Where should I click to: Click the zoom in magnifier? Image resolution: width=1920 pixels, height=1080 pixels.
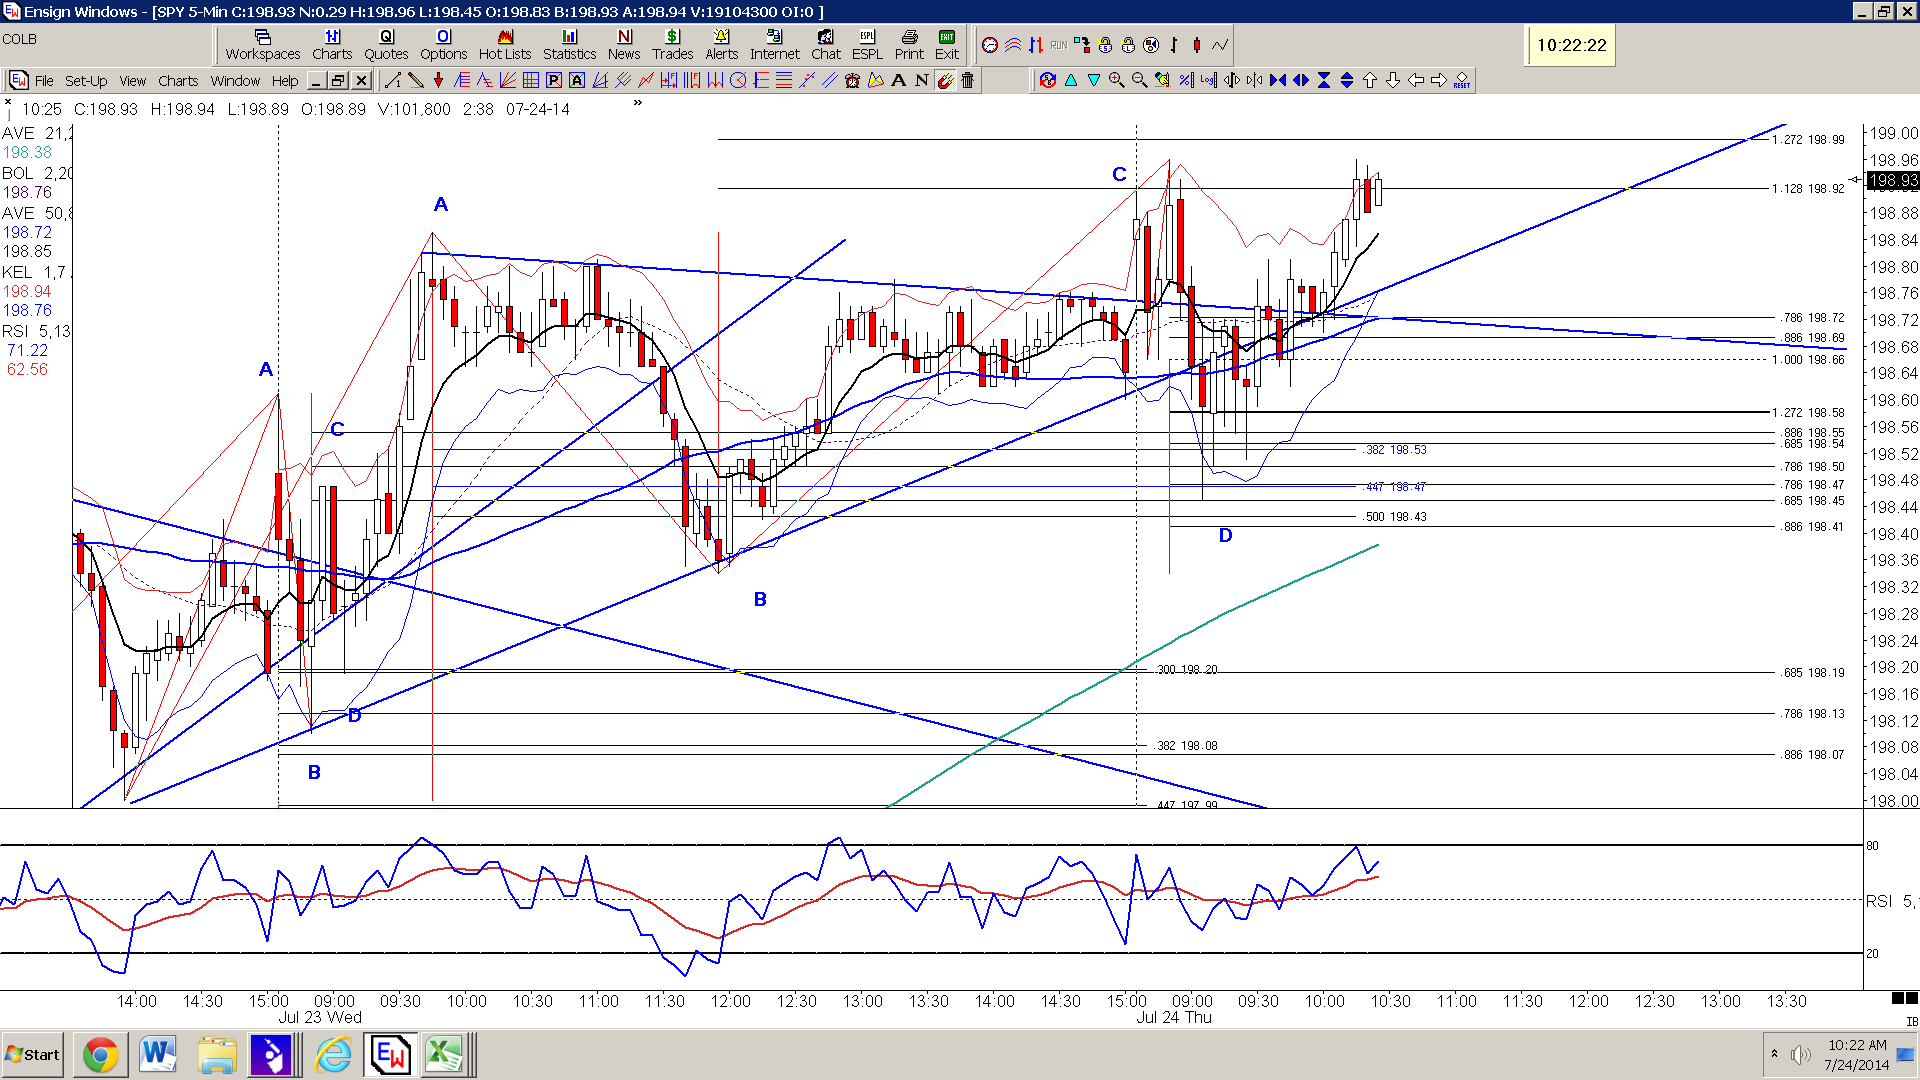pos(1117,80)
